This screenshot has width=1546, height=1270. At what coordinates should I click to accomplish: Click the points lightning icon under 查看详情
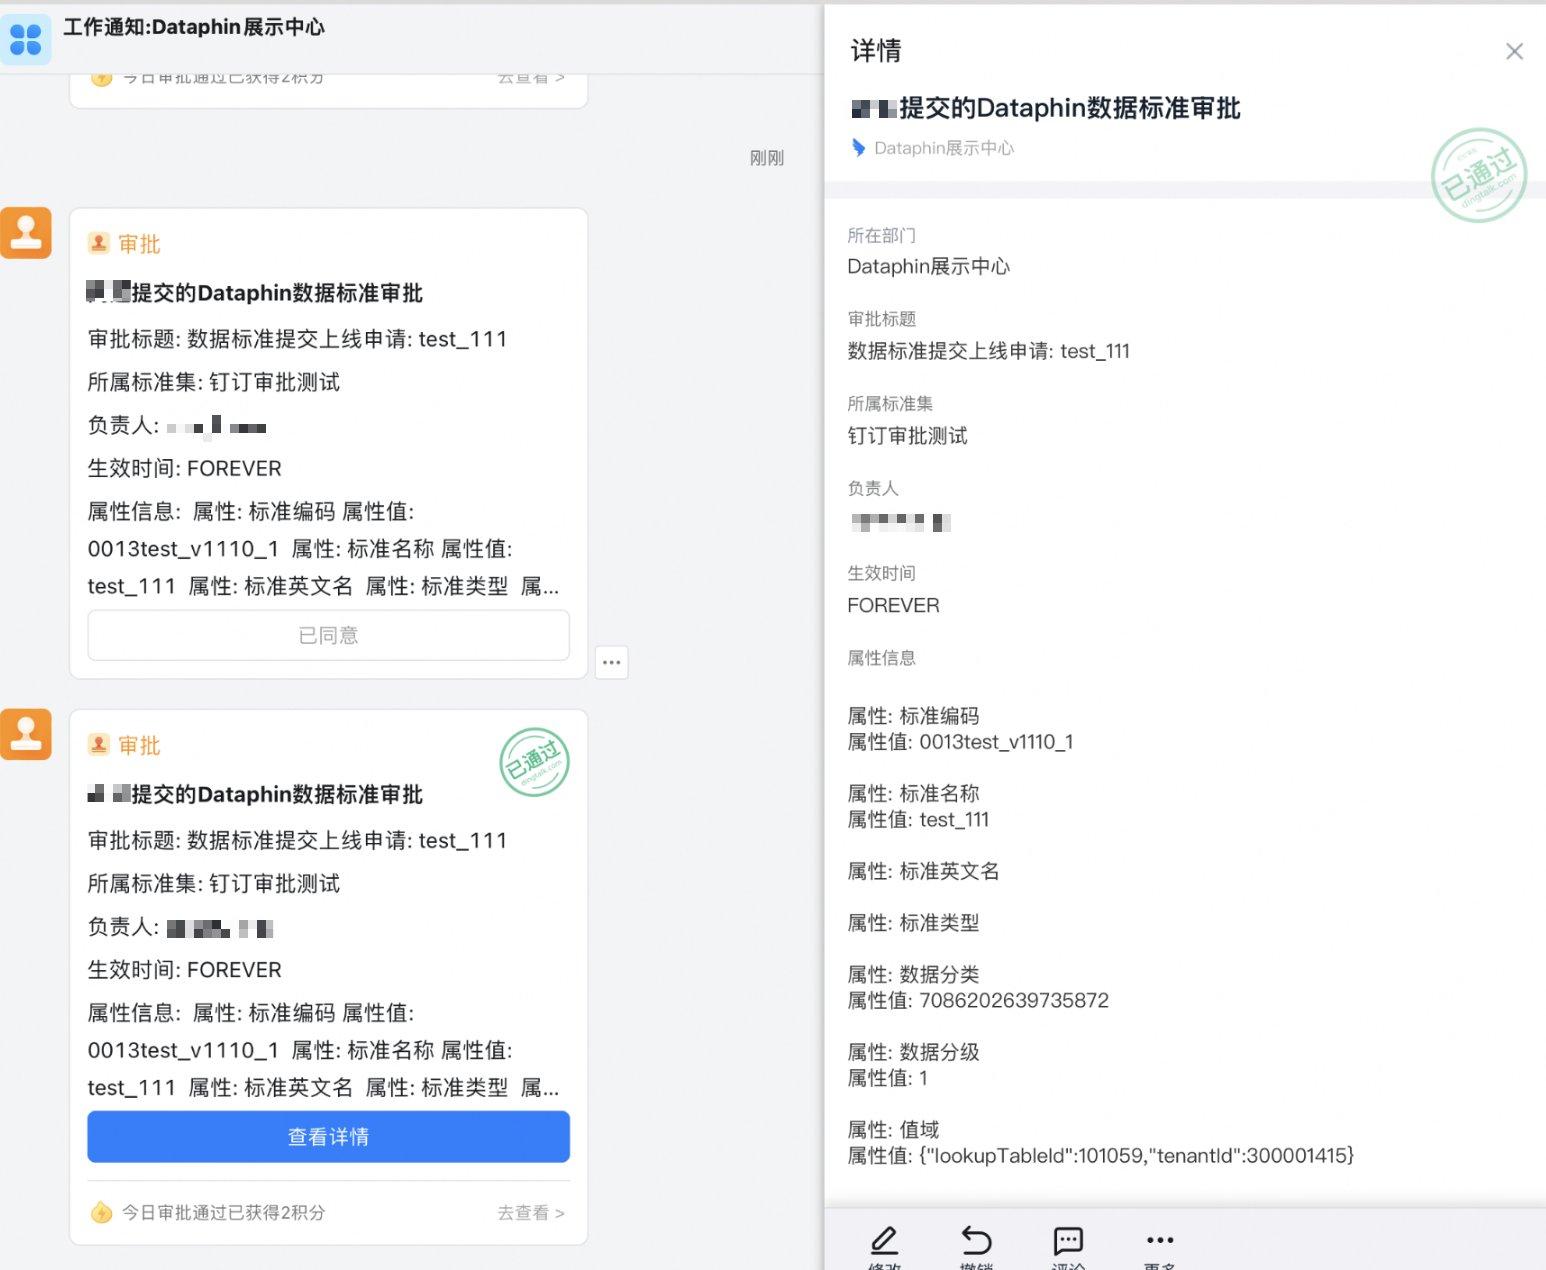tap(101, 1213)
